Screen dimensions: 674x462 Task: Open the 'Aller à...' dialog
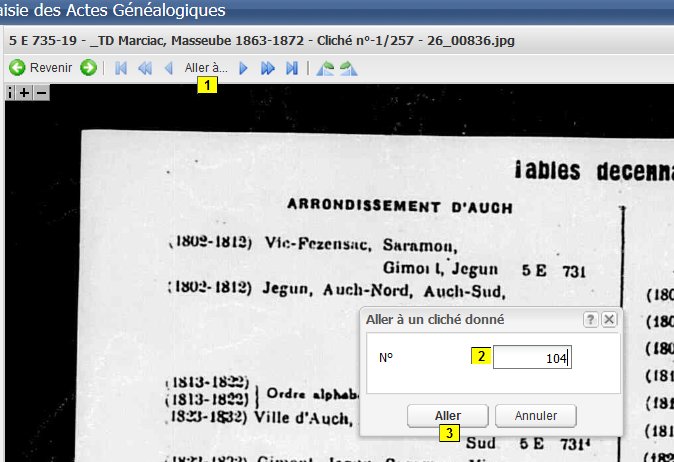pos(206,67)
